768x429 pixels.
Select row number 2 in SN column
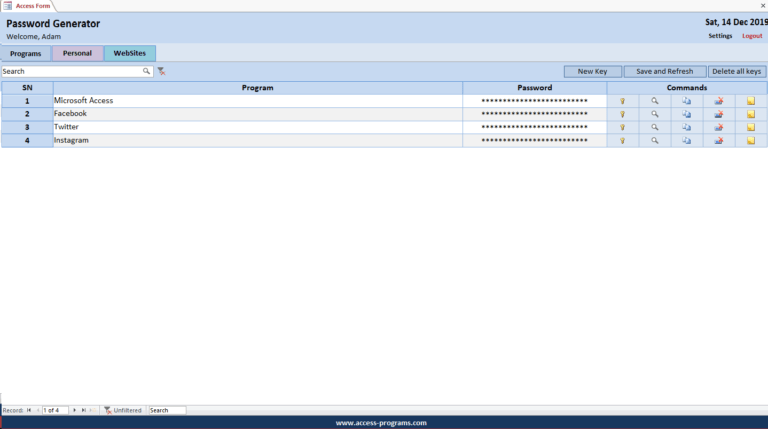click(27, 114)
